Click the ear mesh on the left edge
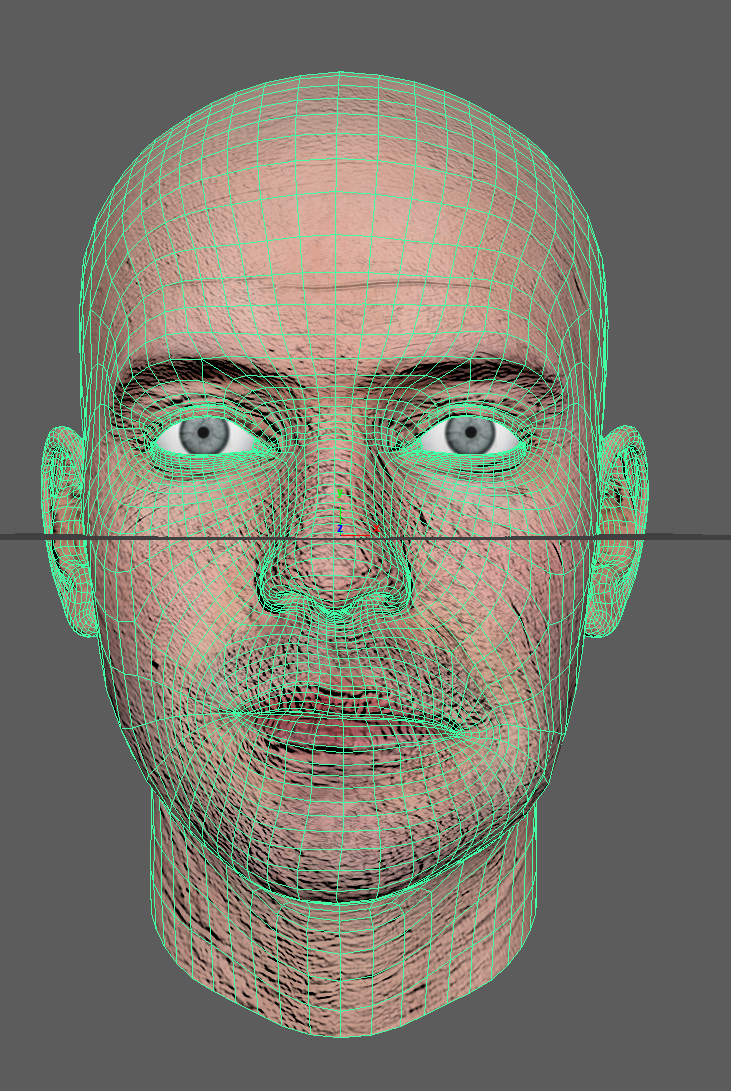 [x=65, y=531]
